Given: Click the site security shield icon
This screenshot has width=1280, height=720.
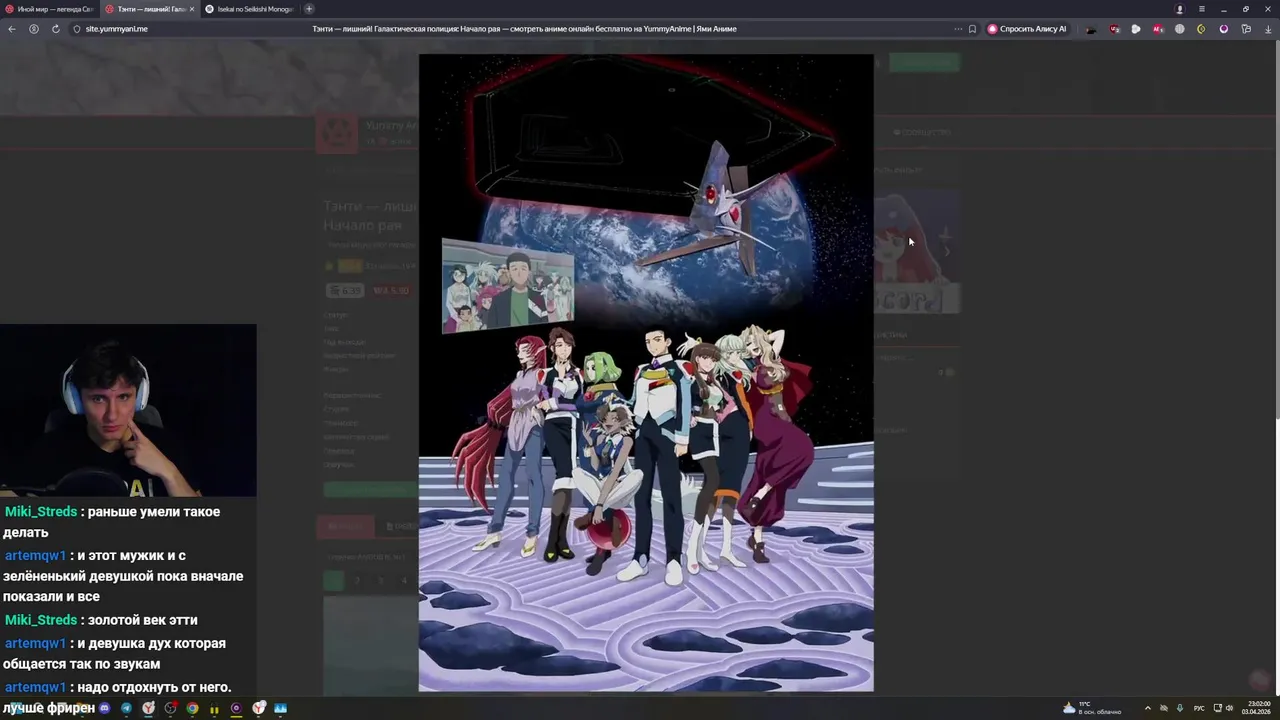Looking at the screenshot, I should pos(76,29).
